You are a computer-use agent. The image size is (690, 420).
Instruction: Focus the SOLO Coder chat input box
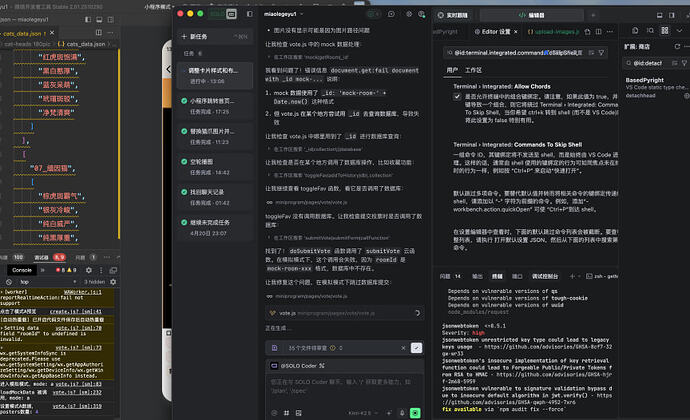(x=344, y=387)
